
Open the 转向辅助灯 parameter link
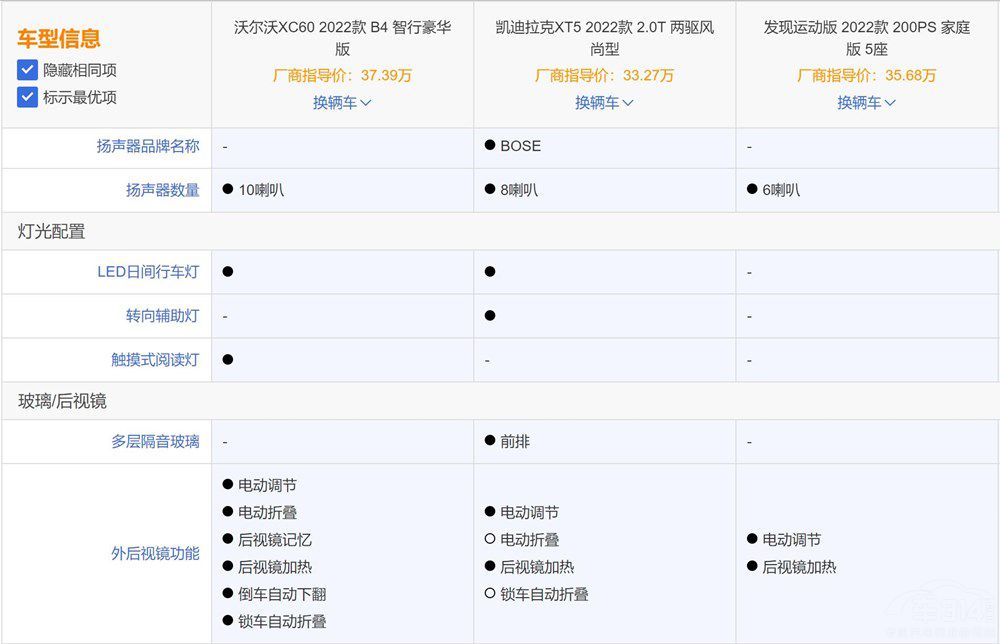(x=162, y=316)
